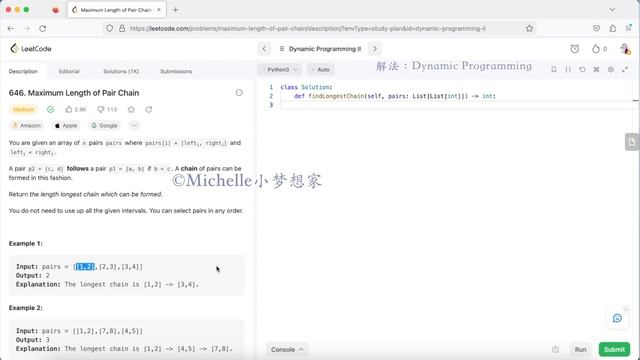
Task: Open the Dynamic Programming II problem list
Action: [320, 49]
